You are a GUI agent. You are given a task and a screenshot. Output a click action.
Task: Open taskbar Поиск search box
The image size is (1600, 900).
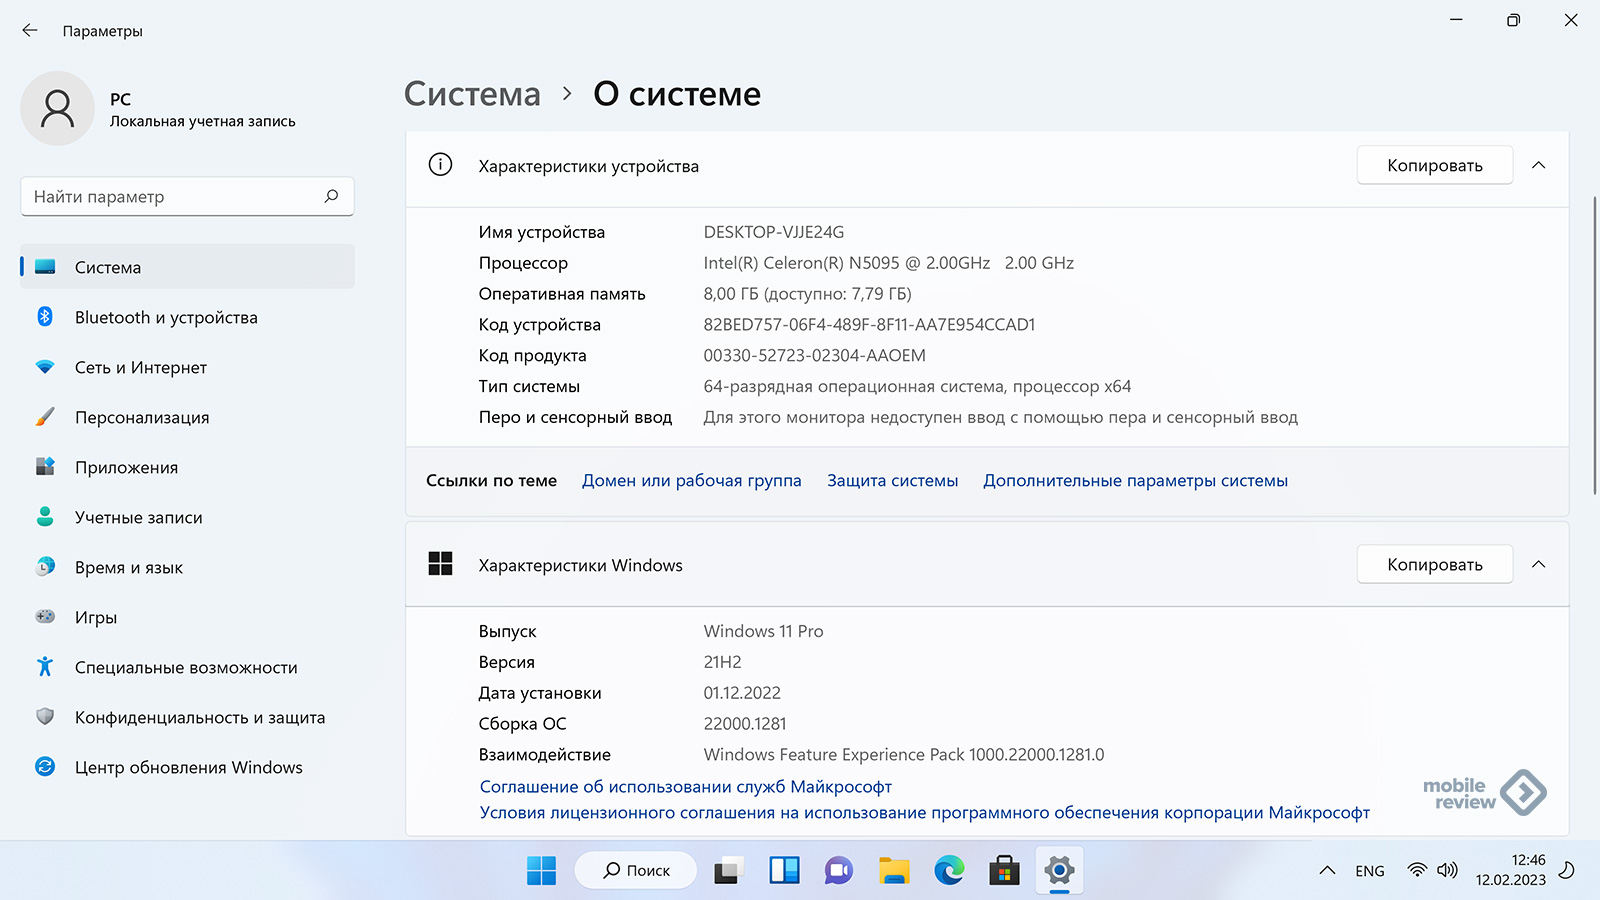pos(636,871)
